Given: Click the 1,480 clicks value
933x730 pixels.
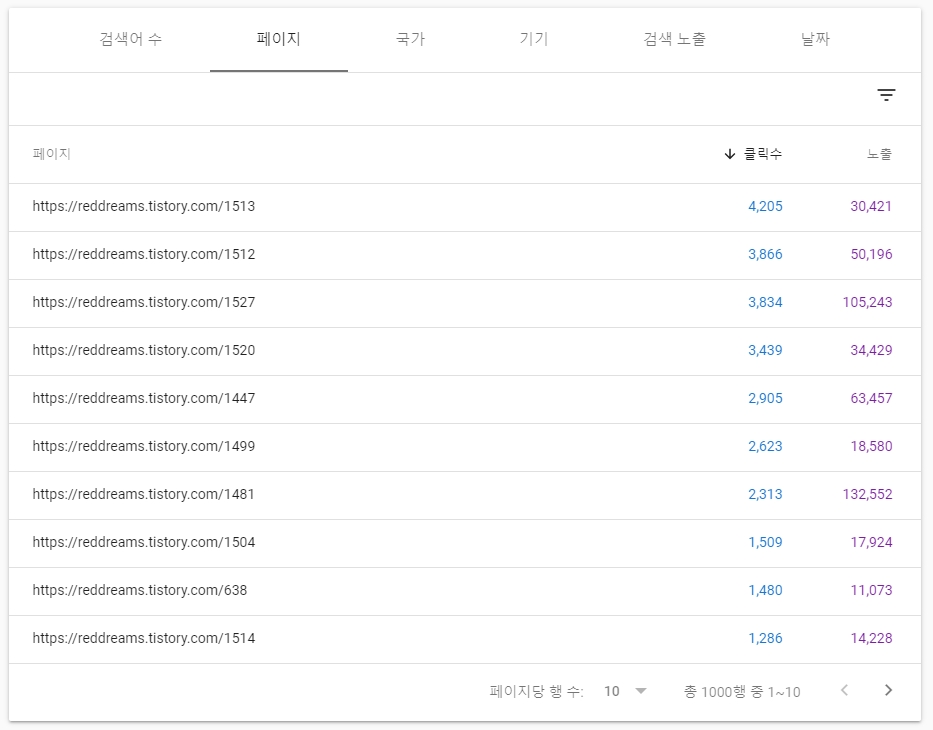Looking at the screenshot, I should [765, 590].
